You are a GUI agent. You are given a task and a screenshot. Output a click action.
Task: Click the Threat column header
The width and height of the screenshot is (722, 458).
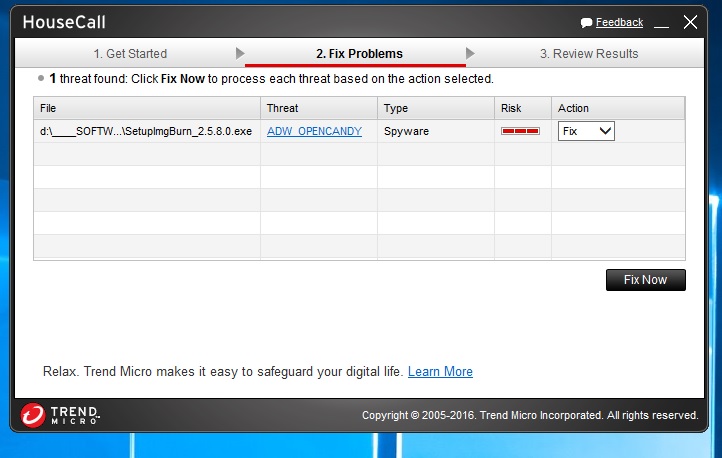click(x=319, y=108)
